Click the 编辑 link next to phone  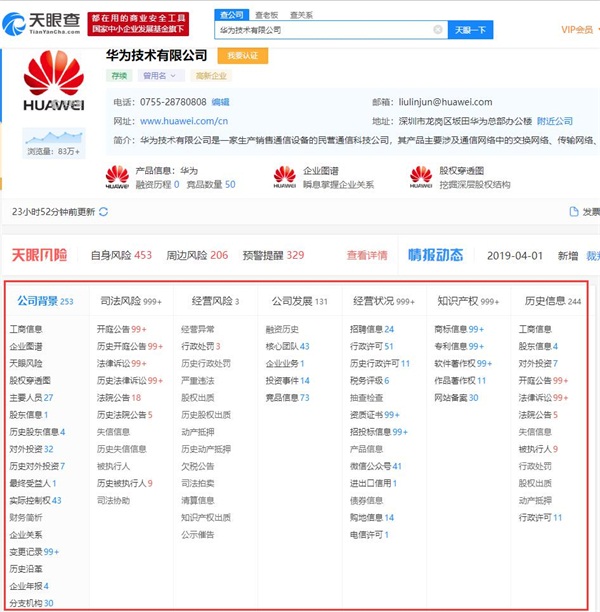coord(221,102)
